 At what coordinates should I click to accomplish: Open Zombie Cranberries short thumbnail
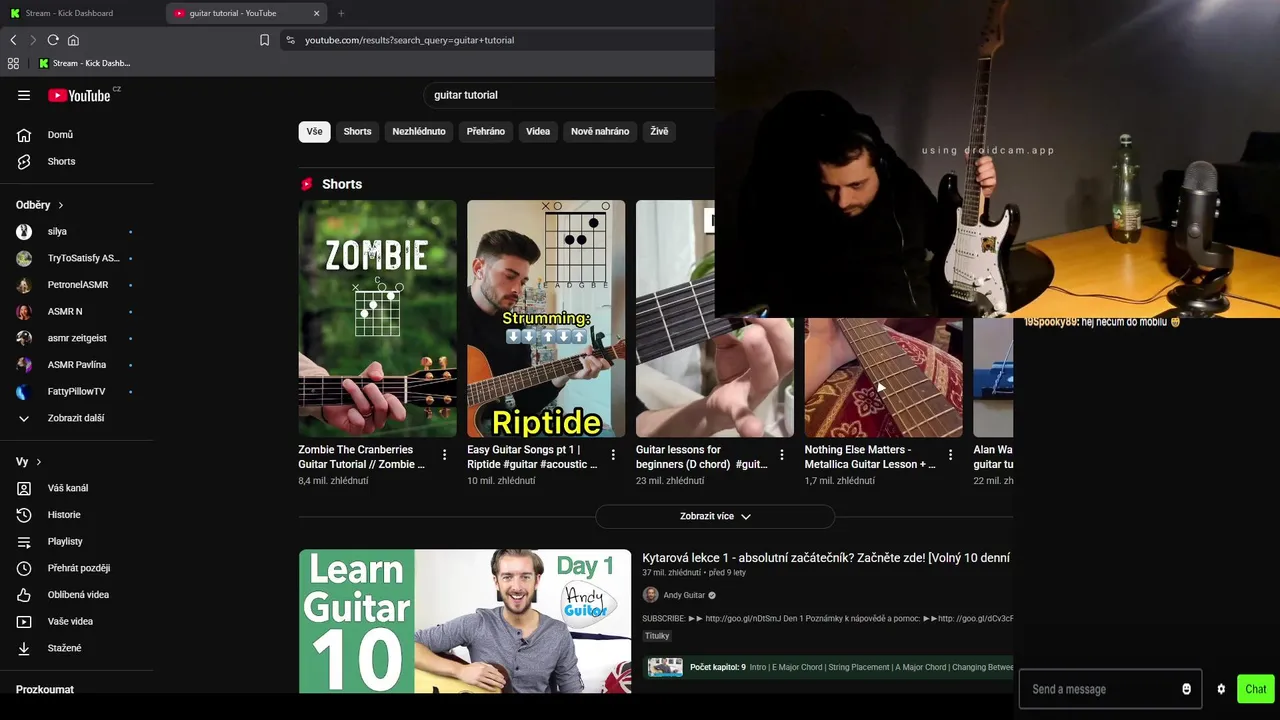(377, 318)
